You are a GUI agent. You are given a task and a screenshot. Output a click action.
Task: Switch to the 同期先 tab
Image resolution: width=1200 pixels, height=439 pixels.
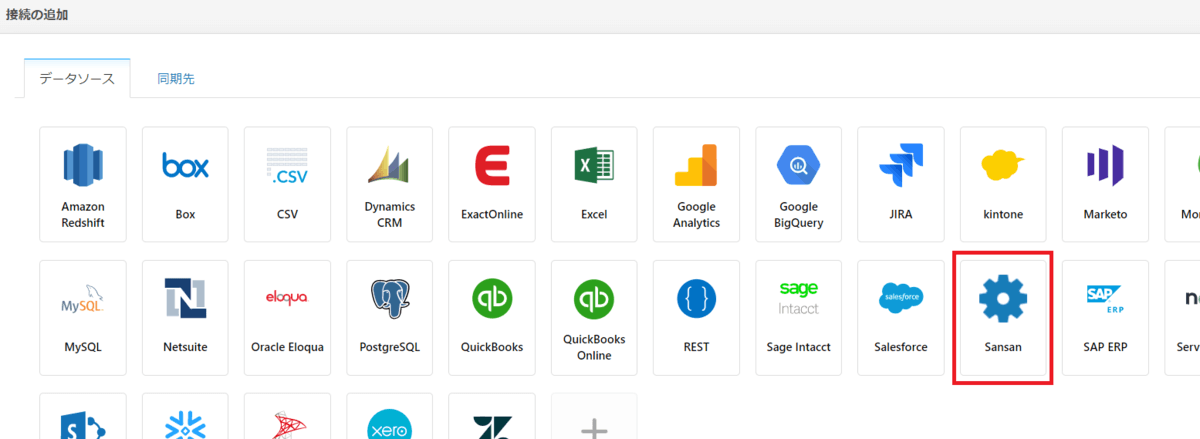176,78
